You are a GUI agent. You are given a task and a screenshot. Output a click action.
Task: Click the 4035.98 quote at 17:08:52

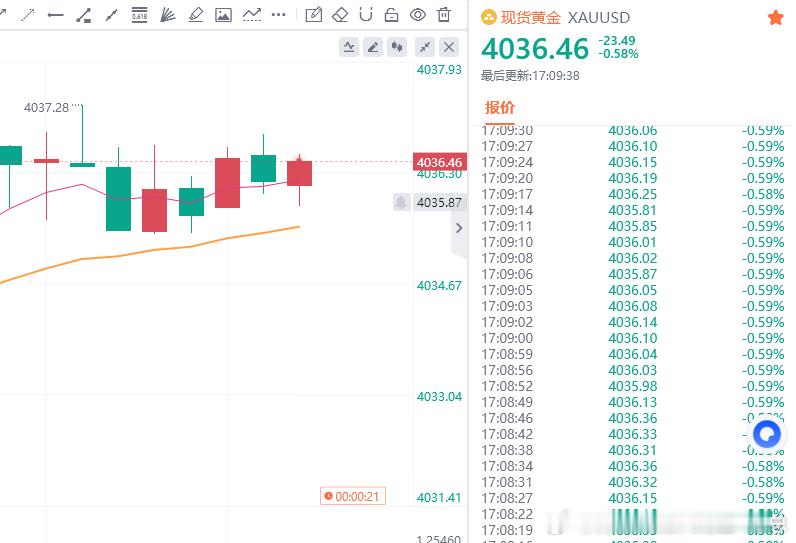click(x=633, y=386)
